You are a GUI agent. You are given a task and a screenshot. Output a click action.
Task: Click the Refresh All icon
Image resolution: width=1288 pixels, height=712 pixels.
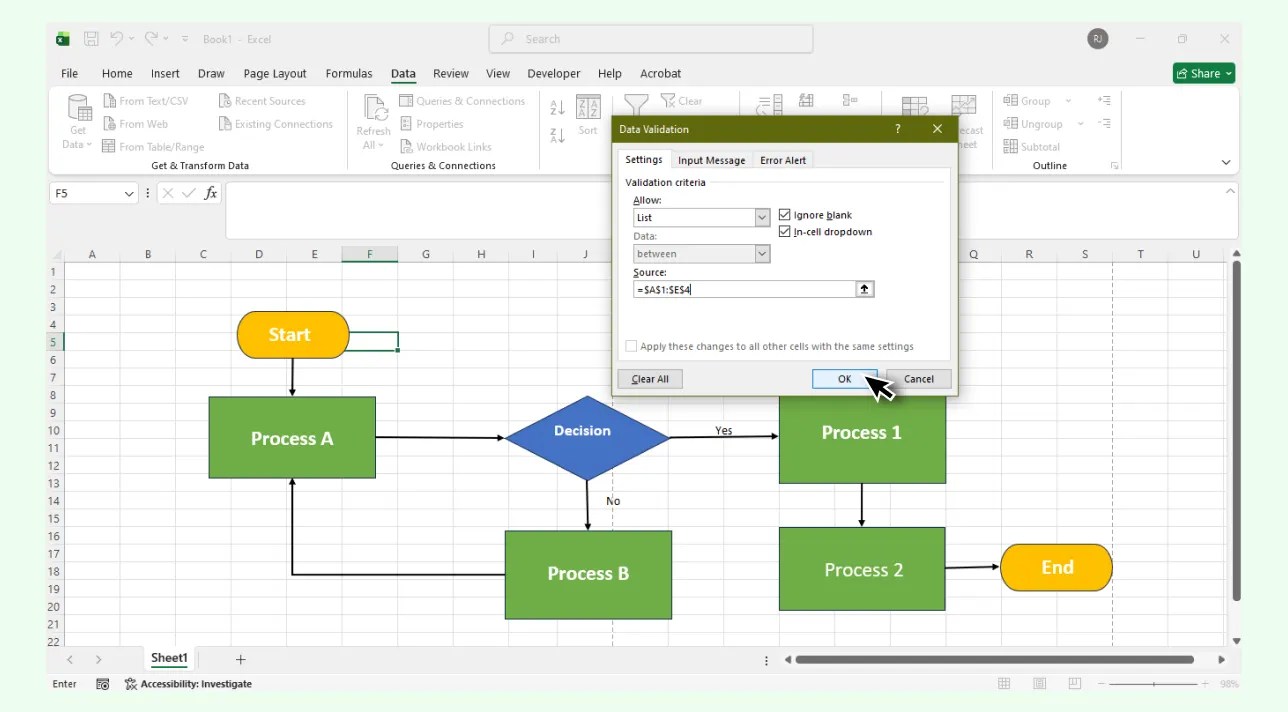pyautogui.click(x=374, y=108)
